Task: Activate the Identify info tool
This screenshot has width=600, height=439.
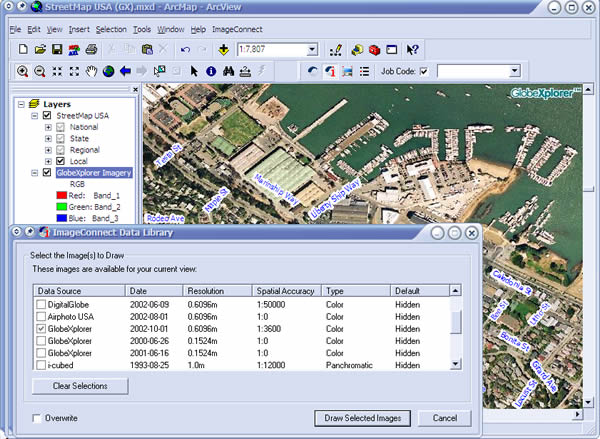Action: tap(211, 71)
